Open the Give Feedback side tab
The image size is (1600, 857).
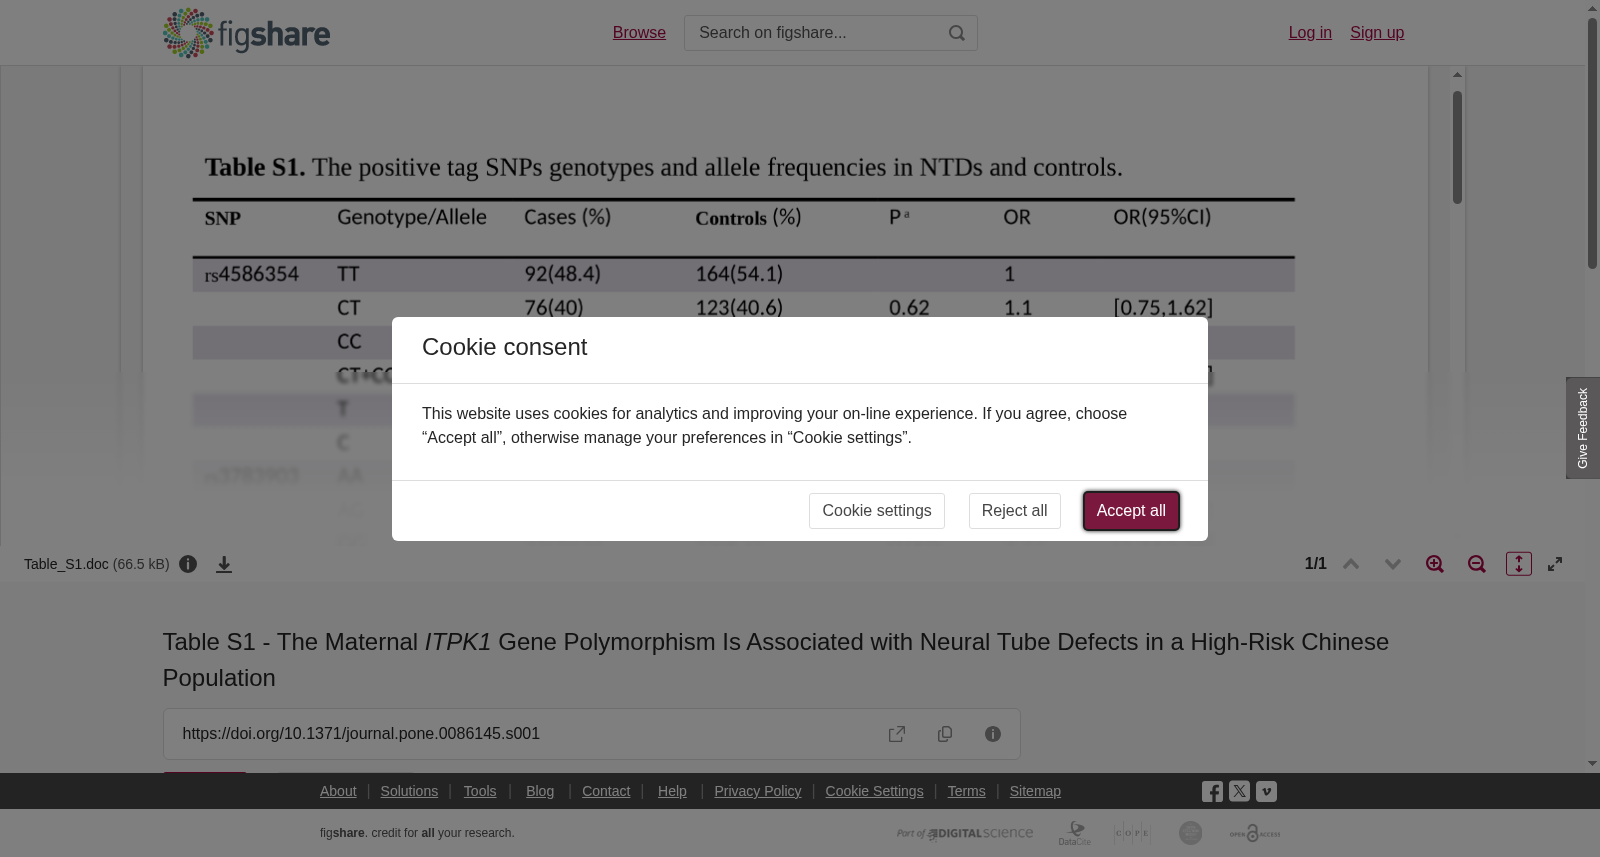1583,428
